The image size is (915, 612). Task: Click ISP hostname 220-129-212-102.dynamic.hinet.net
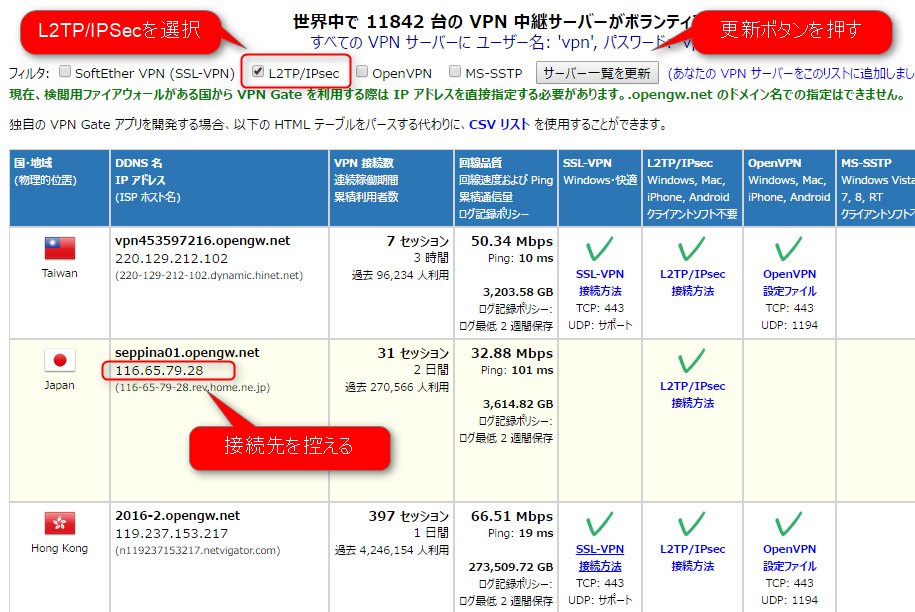click(209, 275)
